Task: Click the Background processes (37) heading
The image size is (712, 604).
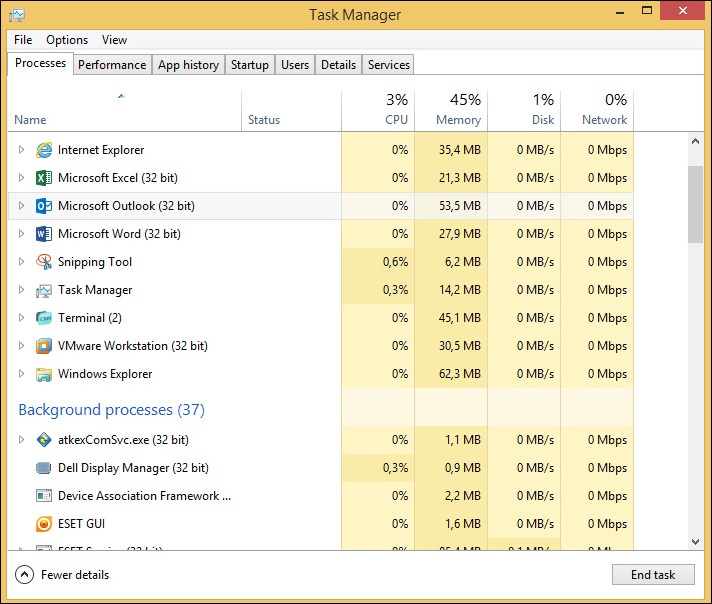Action: pyautogui.click(x=111, y=410)
